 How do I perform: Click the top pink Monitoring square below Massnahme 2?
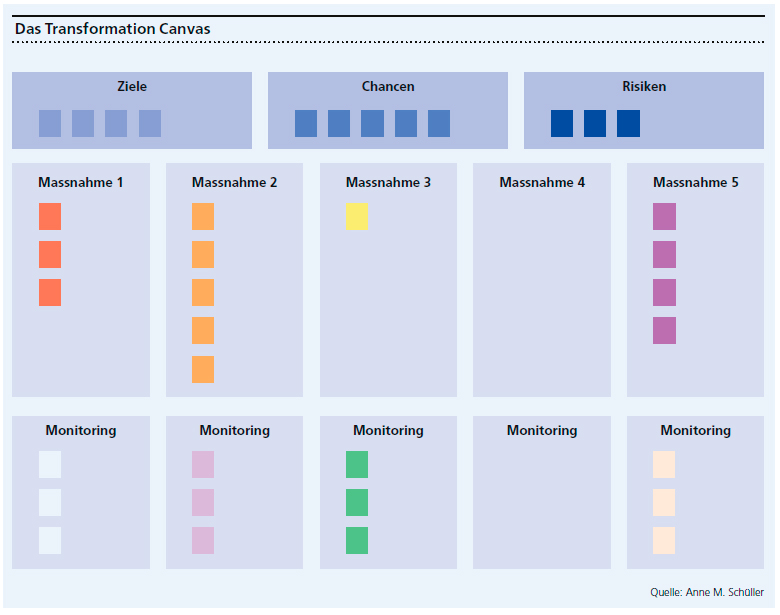click(x=203, y=464)
